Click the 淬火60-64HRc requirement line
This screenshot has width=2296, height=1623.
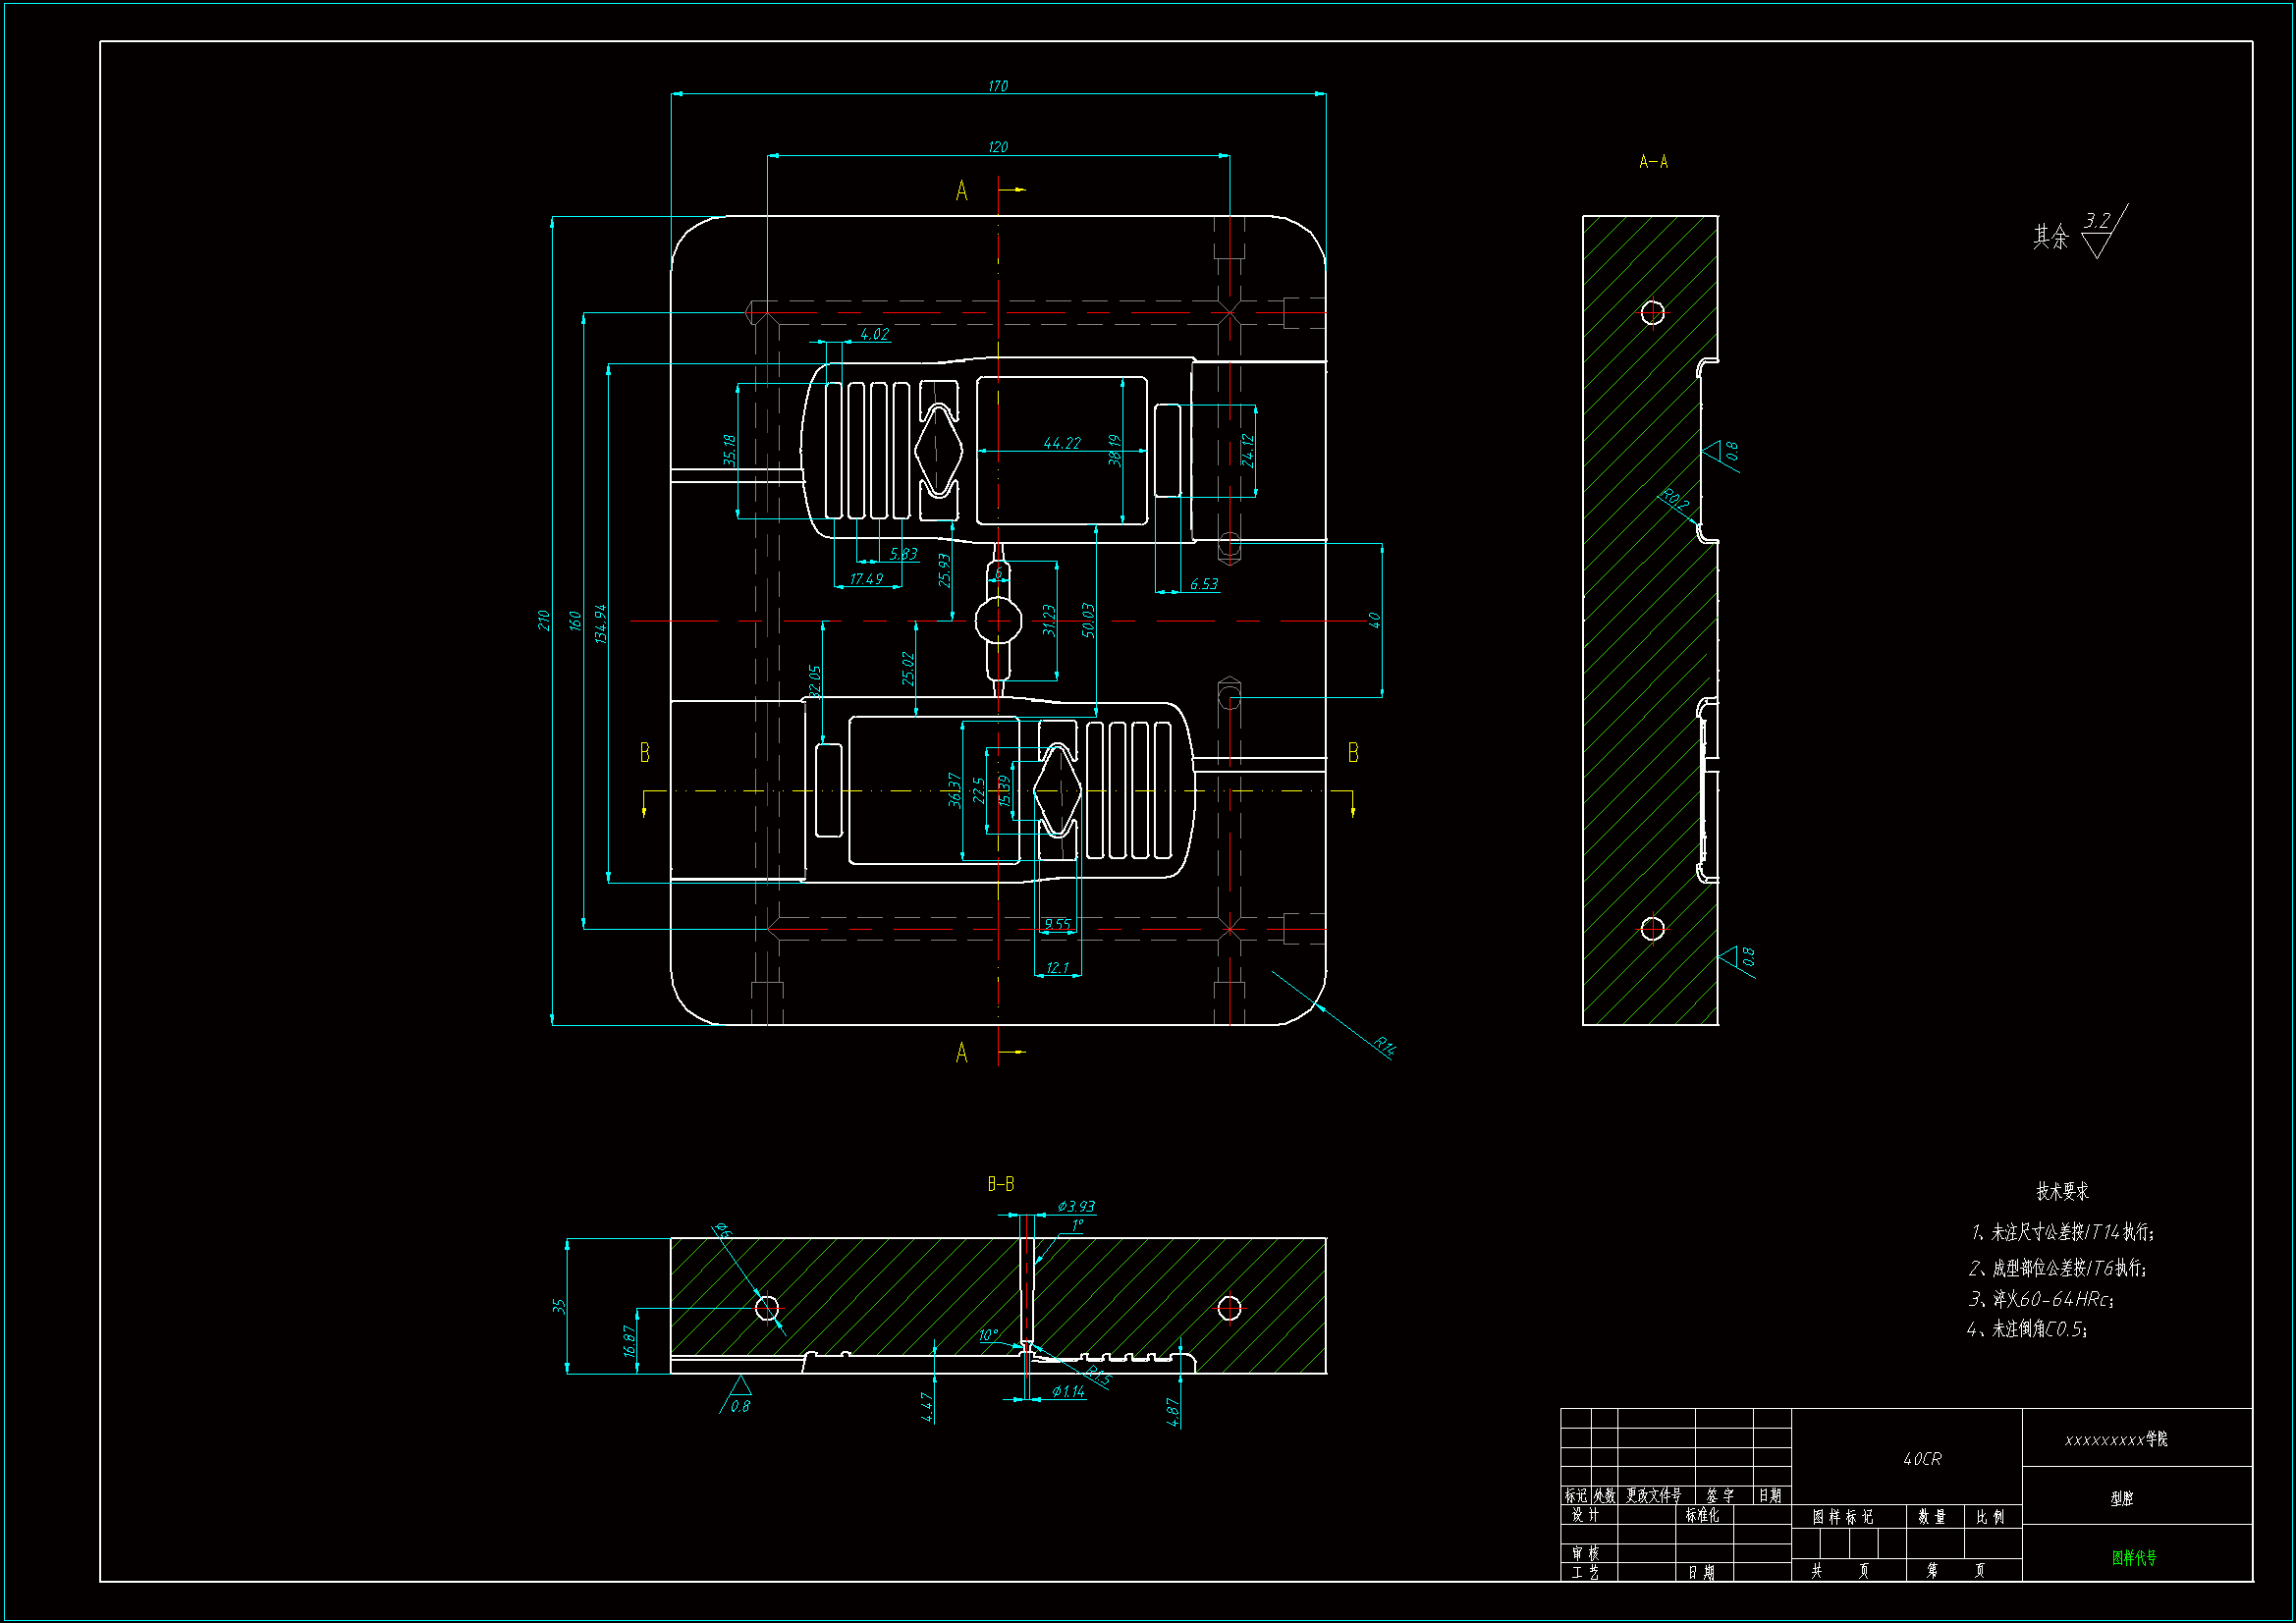(x=2042, y=1299)
